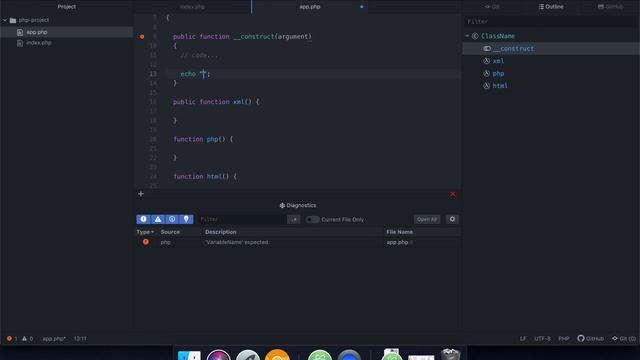Screen dimensions: 640x360
Task: Collapse the ClassName outline node
Action: pos(467,36)
